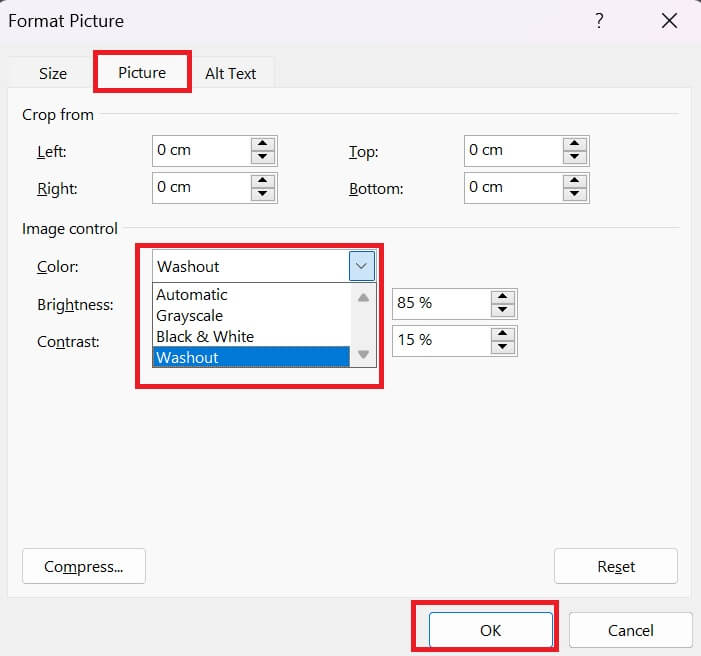Click the Color list scroll down arrow
Viewport: 701px width, 656px height.
(x=363, y=354)
